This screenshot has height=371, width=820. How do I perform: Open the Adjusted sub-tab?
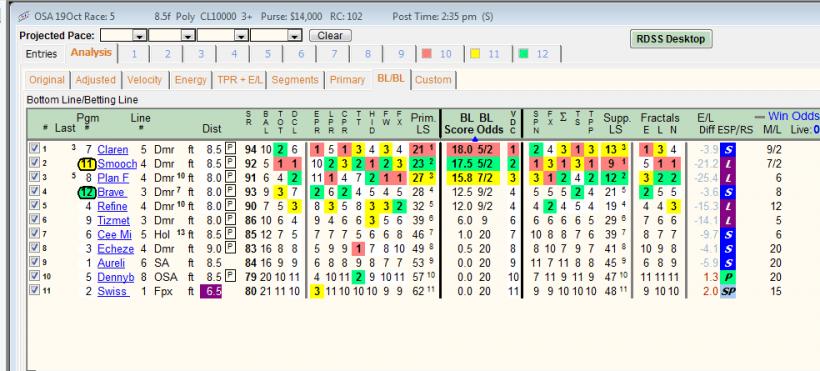95,80
